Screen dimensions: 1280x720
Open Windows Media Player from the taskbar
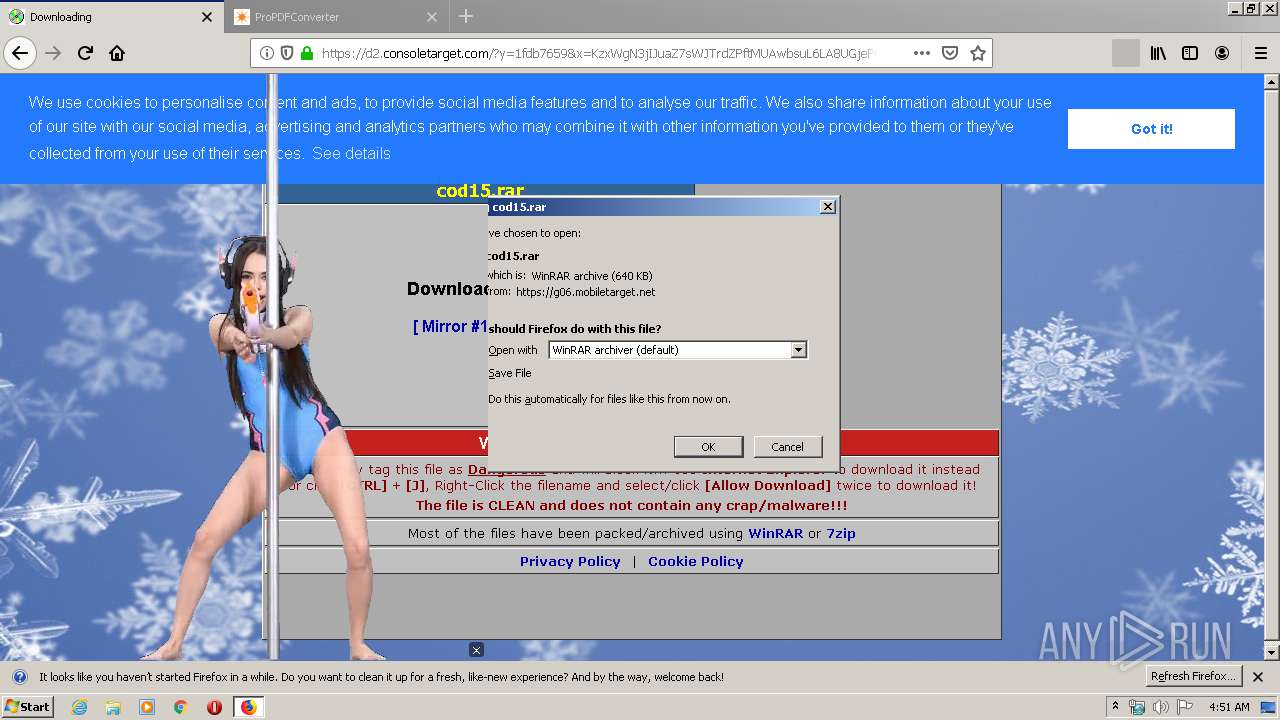tap(147, 707)
